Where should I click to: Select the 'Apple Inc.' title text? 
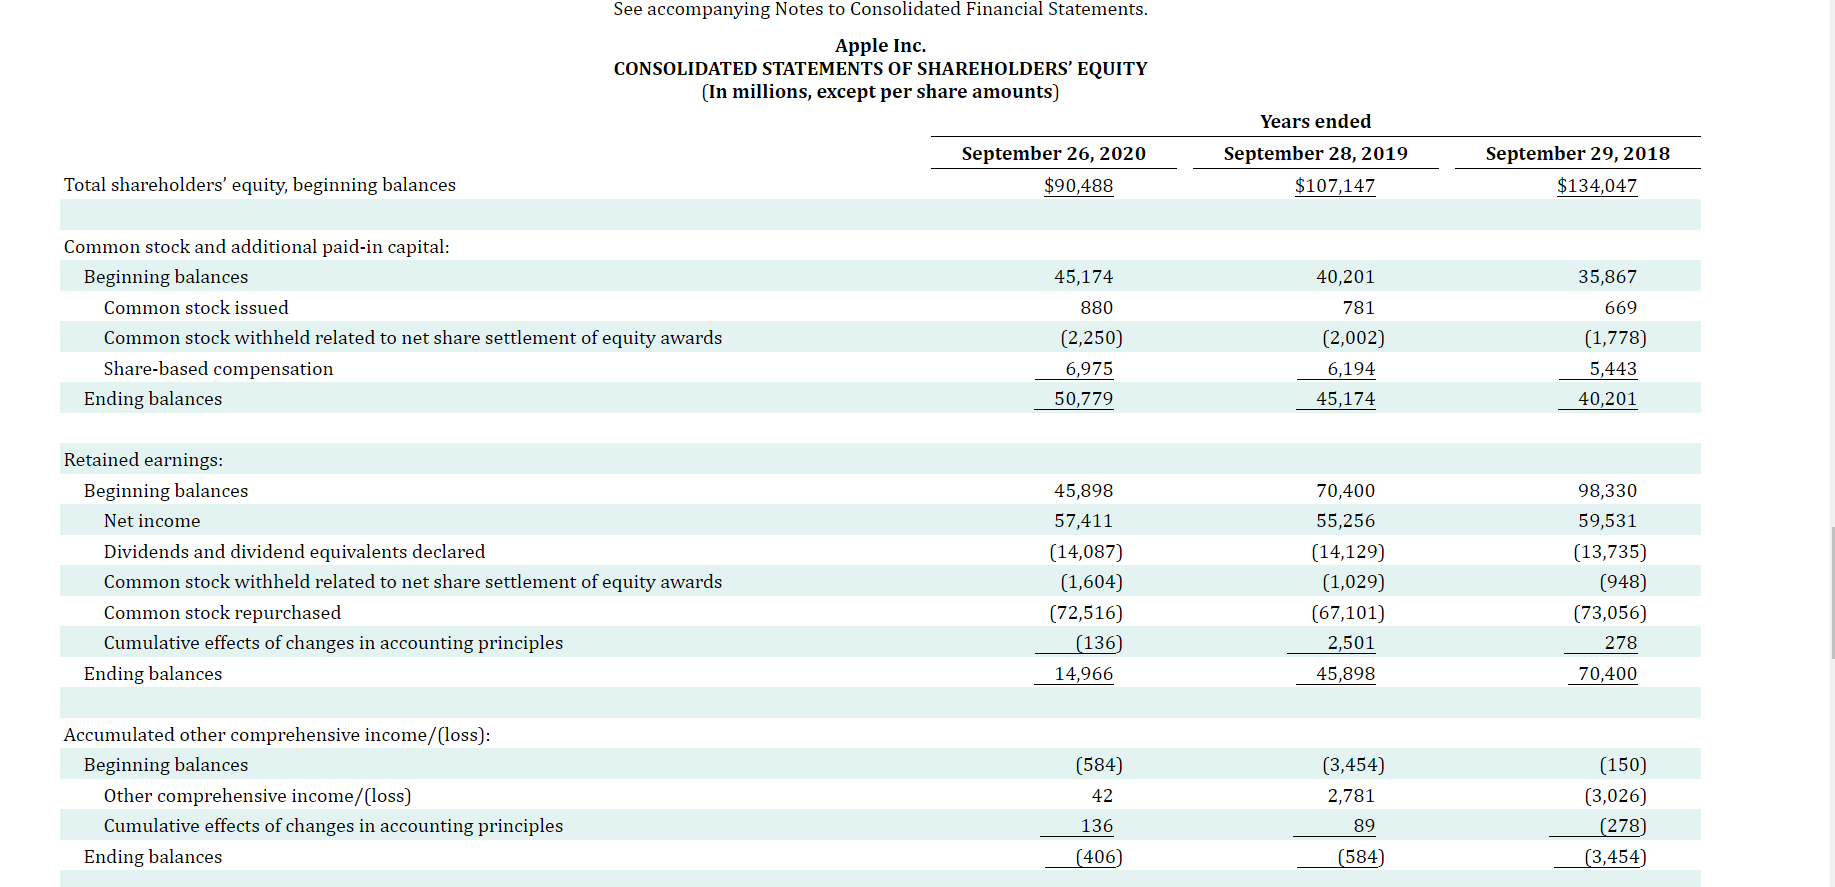click(880, 46)
